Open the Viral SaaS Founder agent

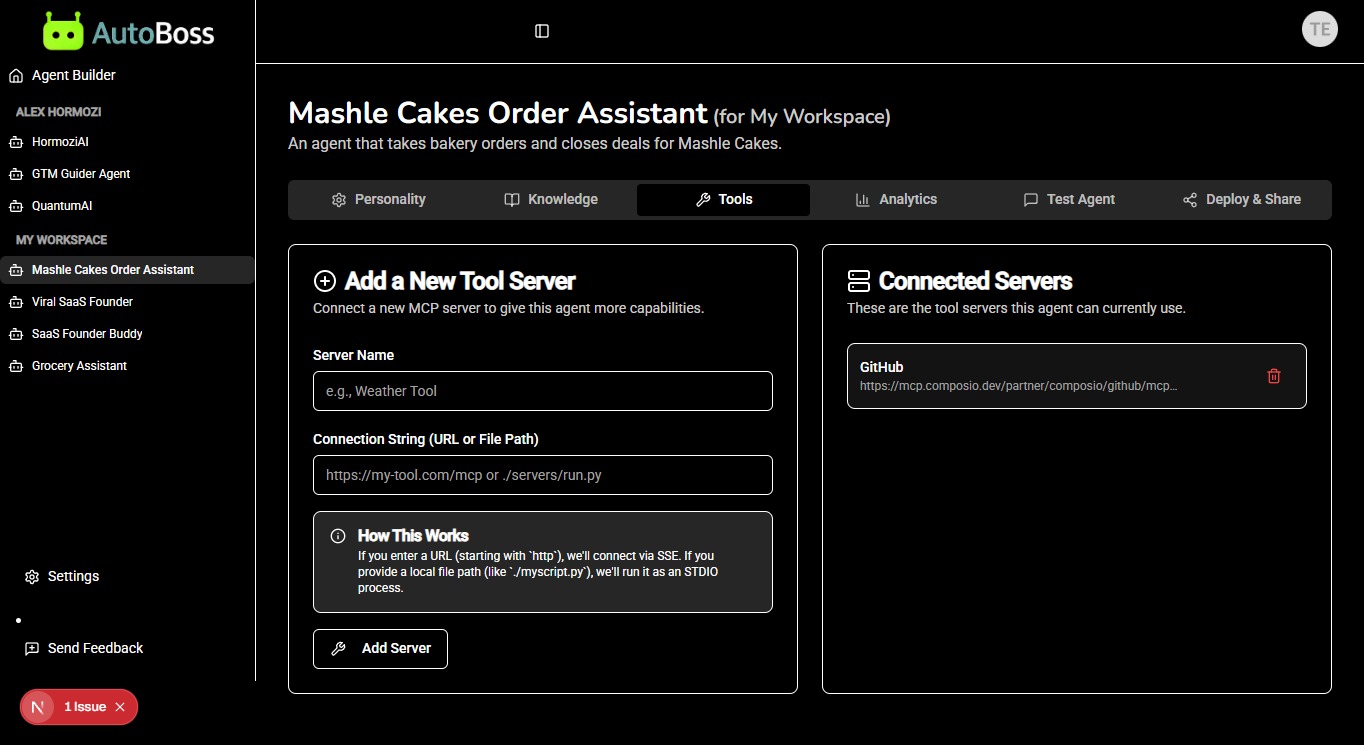(82, 302)
